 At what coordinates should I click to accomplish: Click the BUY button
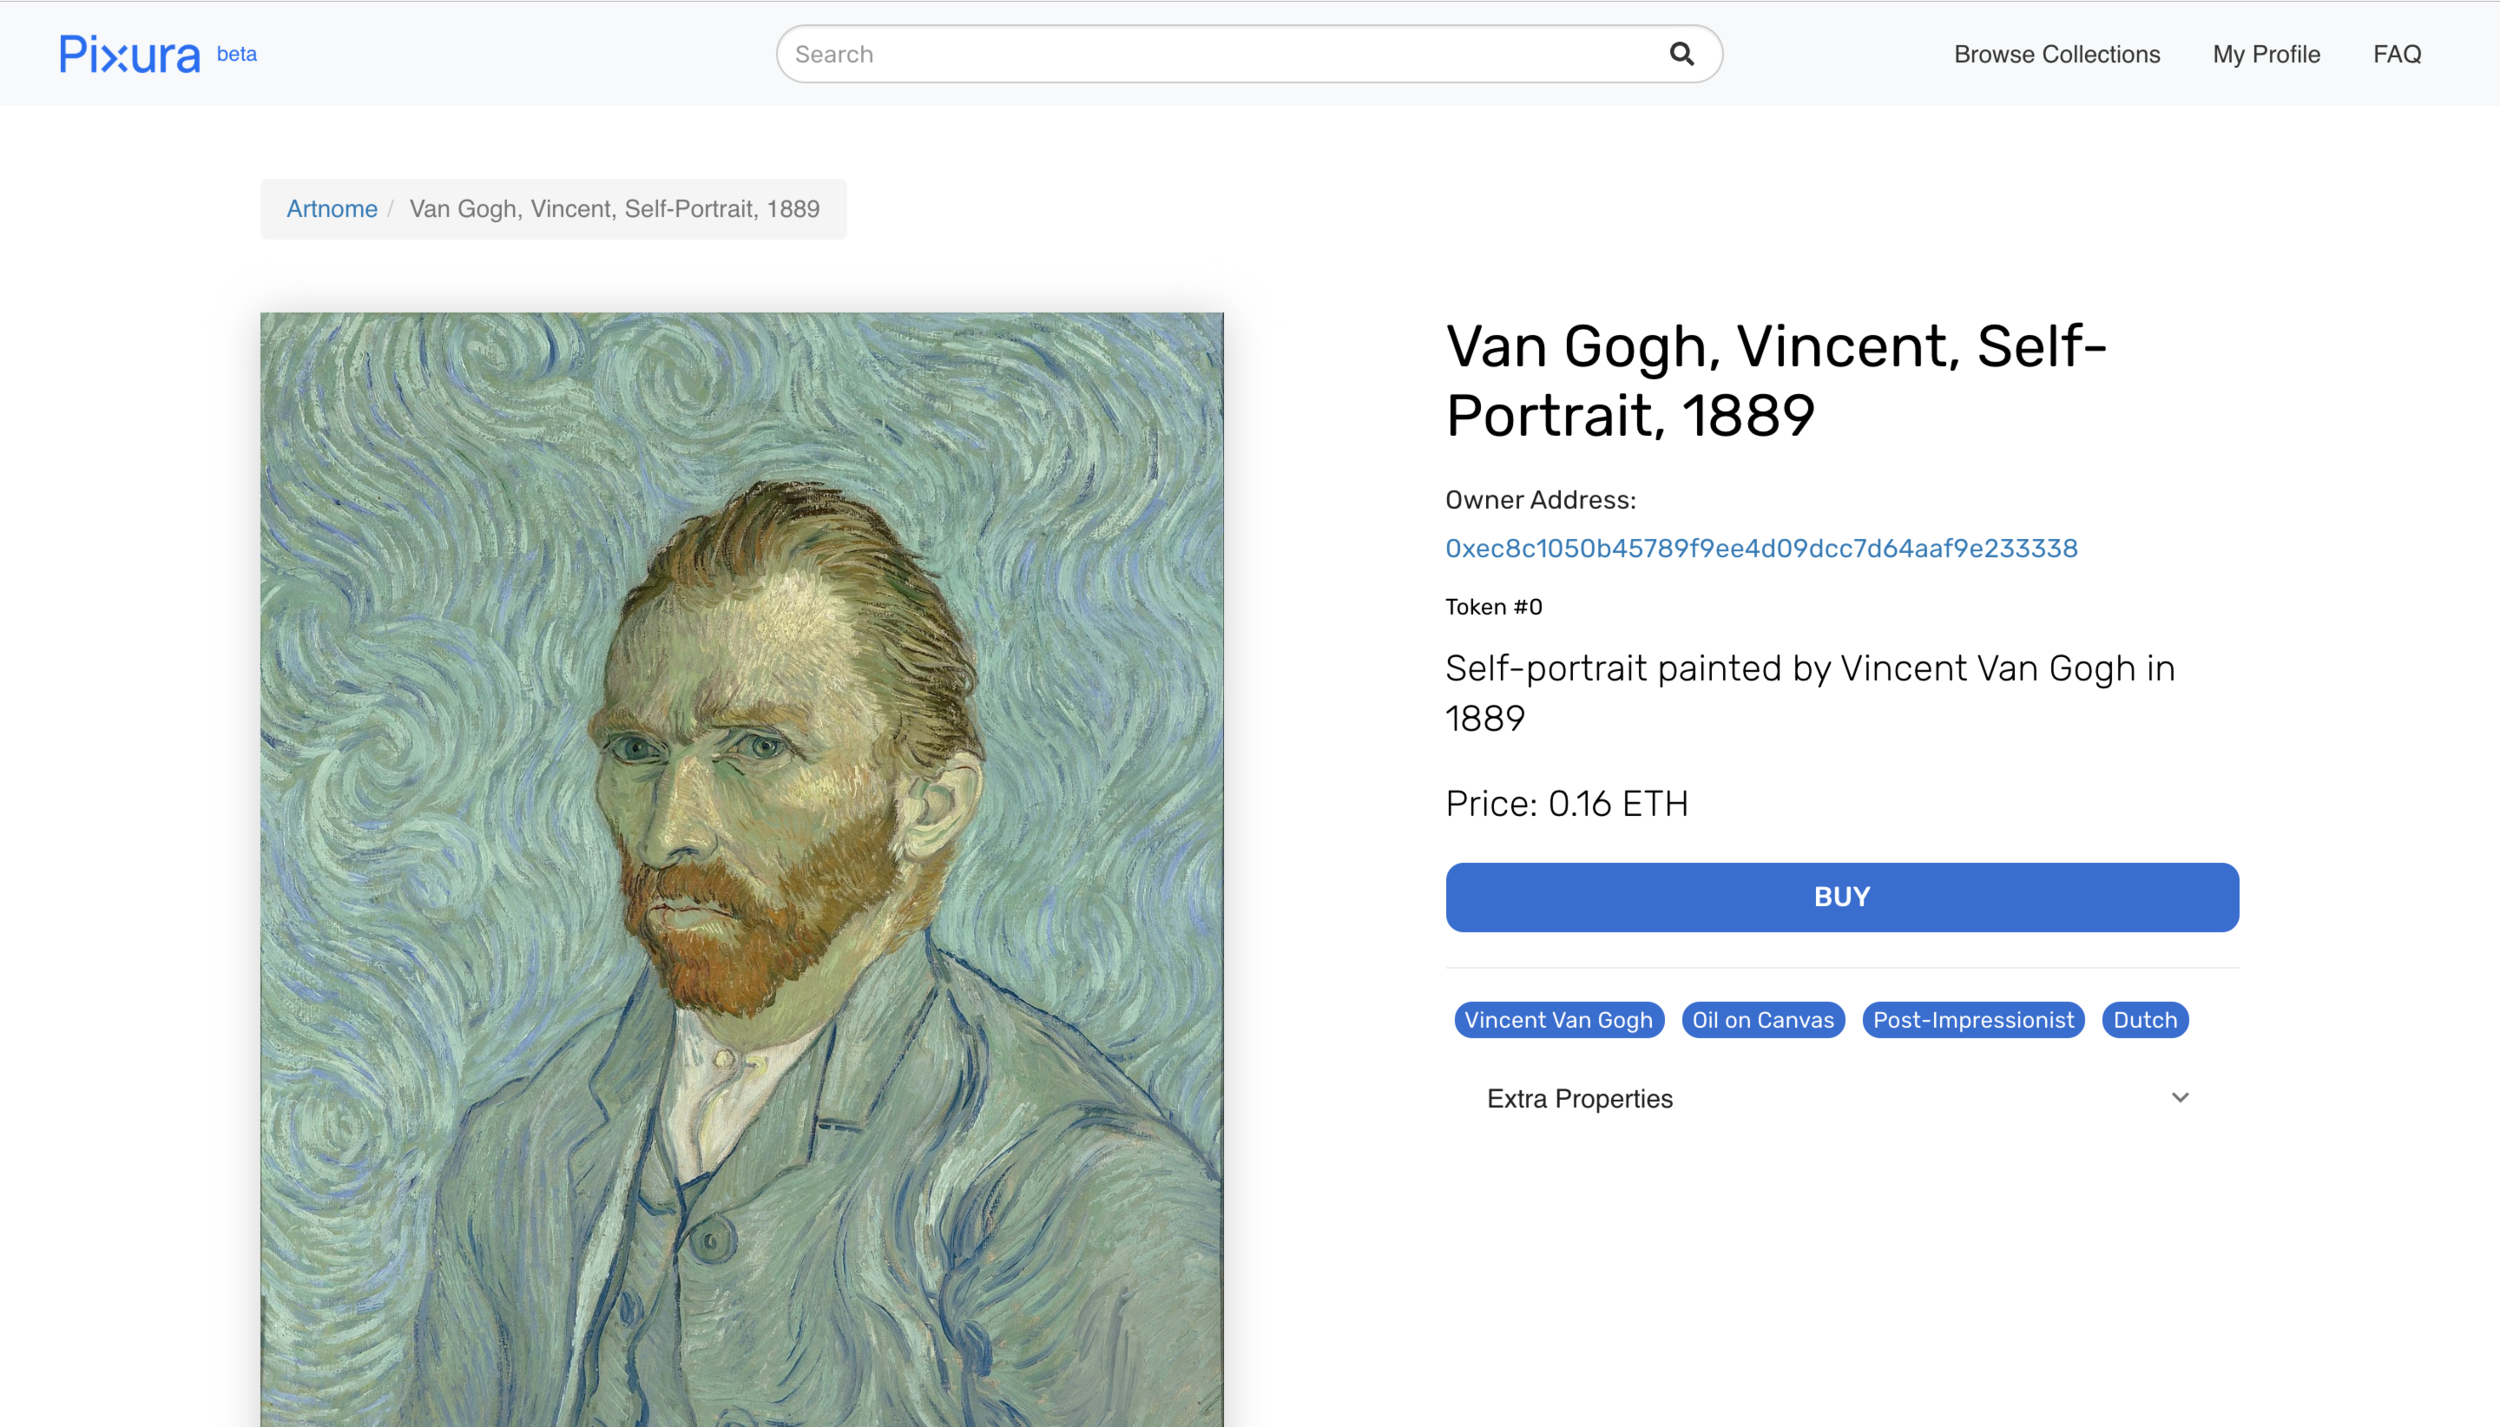coord(1842,897)
